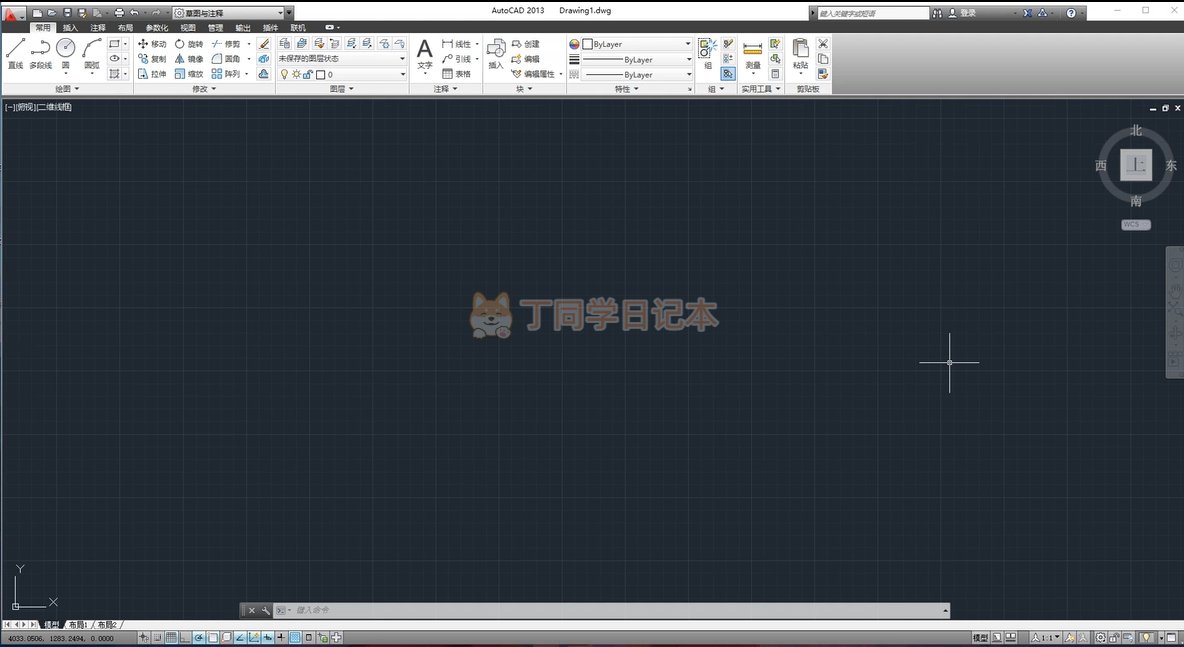
Task: Toggle group selection highlighted button in 组 panel
Action: pyautogui.click(x=728, y=74)
